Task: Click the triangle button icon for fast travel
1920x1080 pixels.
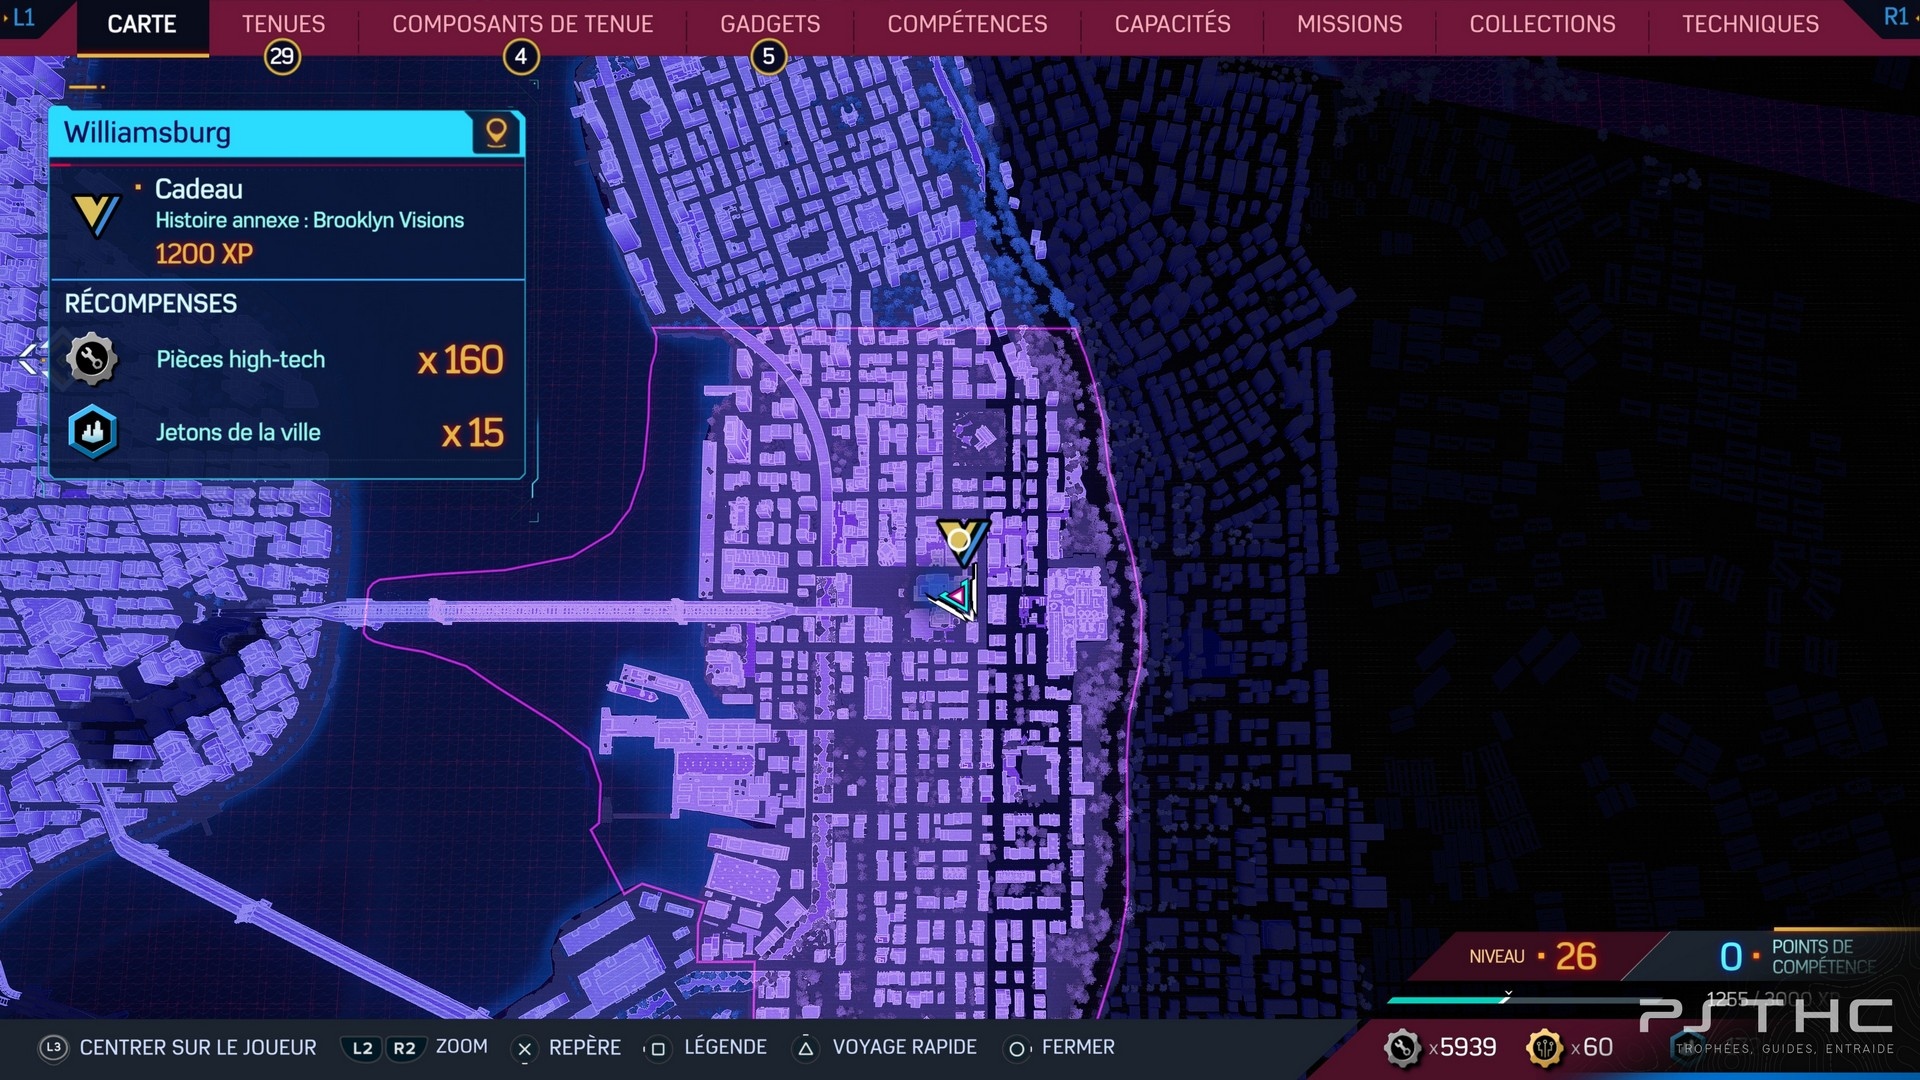Action: click(x=806, y=1049)
